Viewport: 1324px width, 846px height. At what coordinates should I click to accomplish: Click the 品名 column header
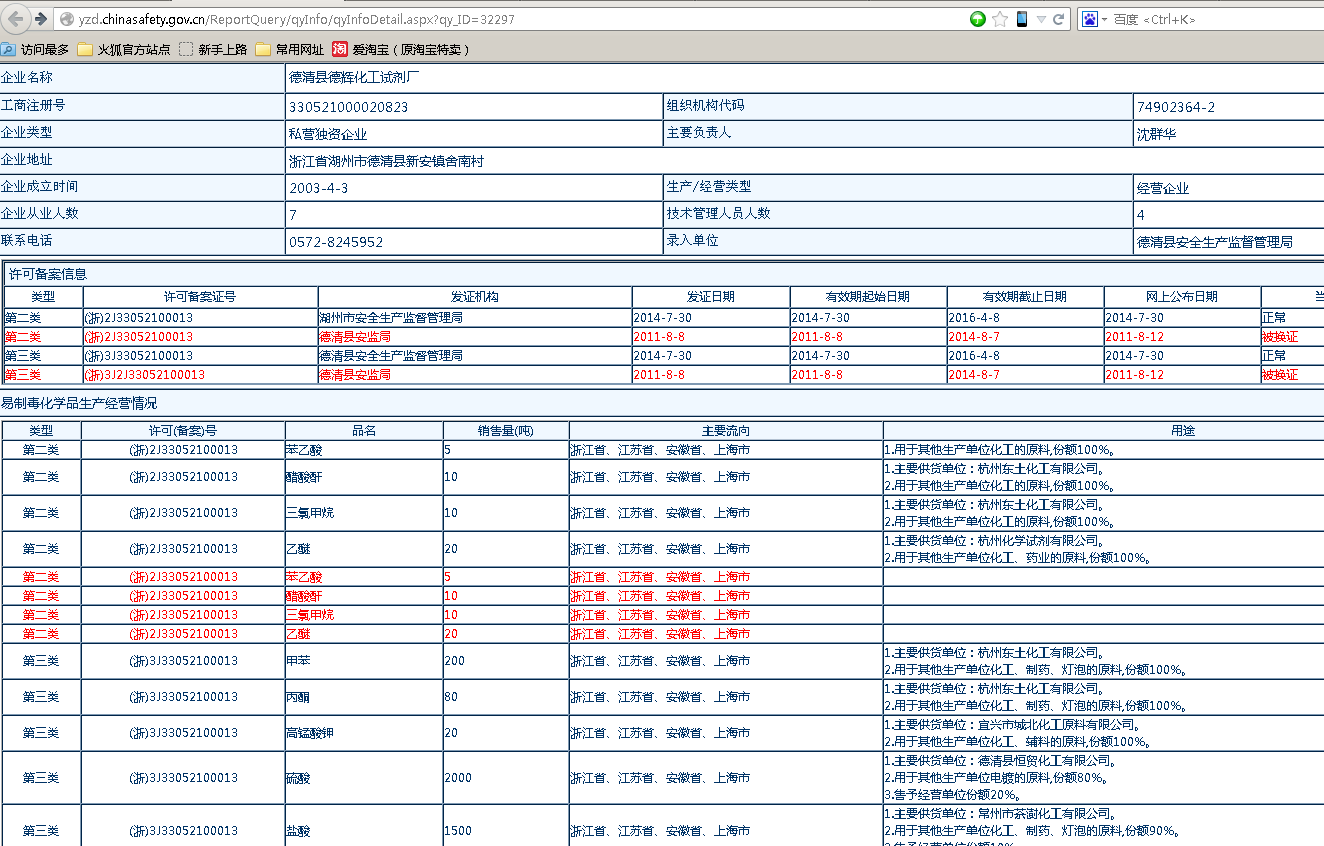click(364, 431)
